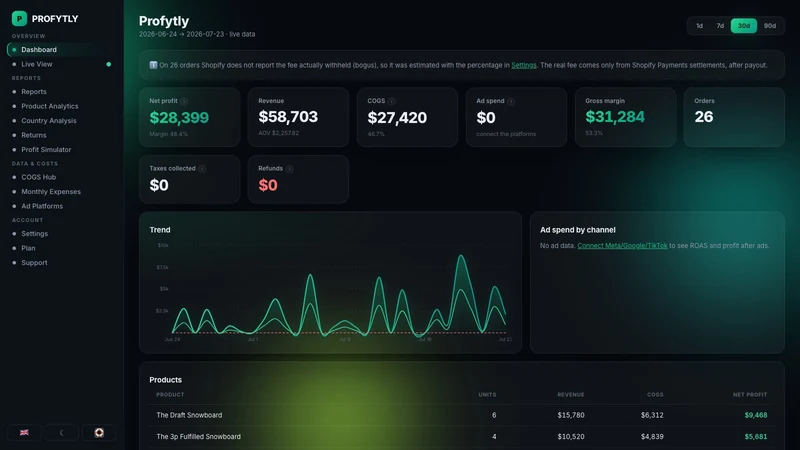The width and height of the screenshot is (800, 450).
Task: Click the REVENUE column header
Action: click(570, 394)
